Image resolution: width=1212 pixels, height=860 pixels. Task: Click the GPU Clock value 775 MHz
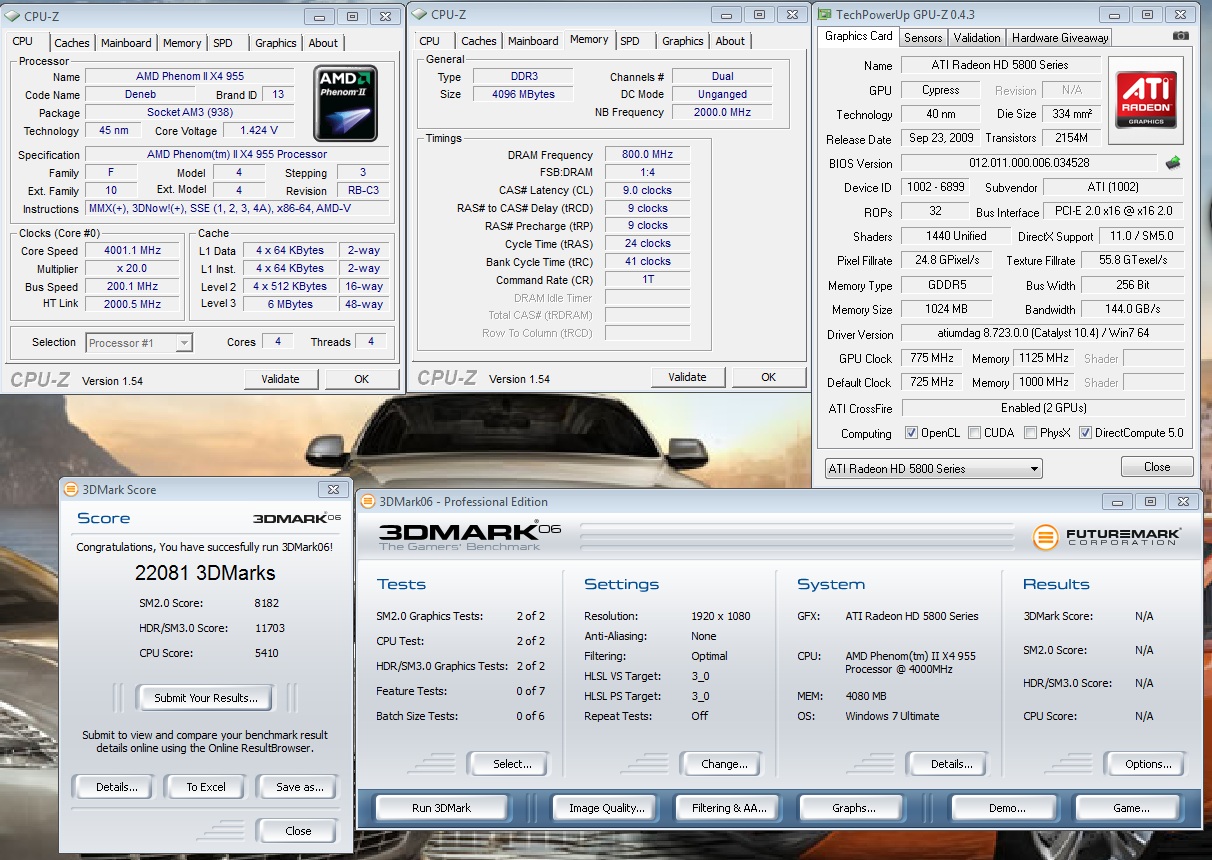click(933, 358)
